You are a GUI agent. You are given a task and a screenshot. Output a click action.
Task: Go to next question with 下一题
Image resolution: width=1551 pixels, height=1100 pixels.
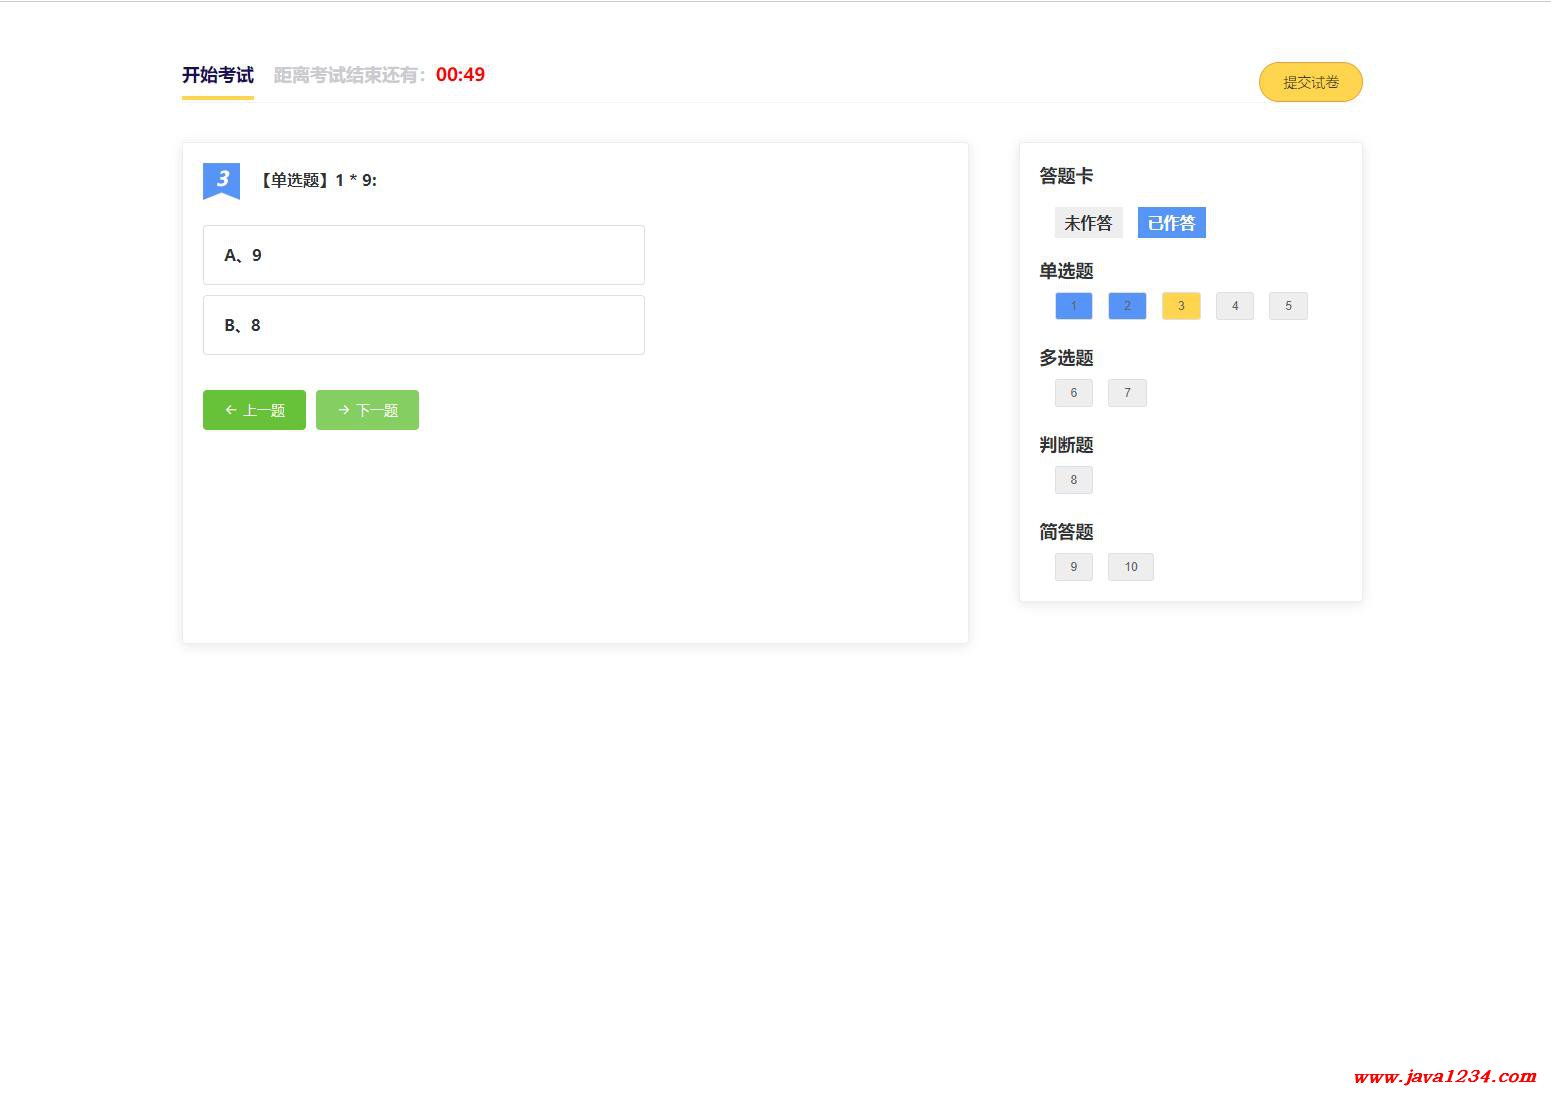367,410
